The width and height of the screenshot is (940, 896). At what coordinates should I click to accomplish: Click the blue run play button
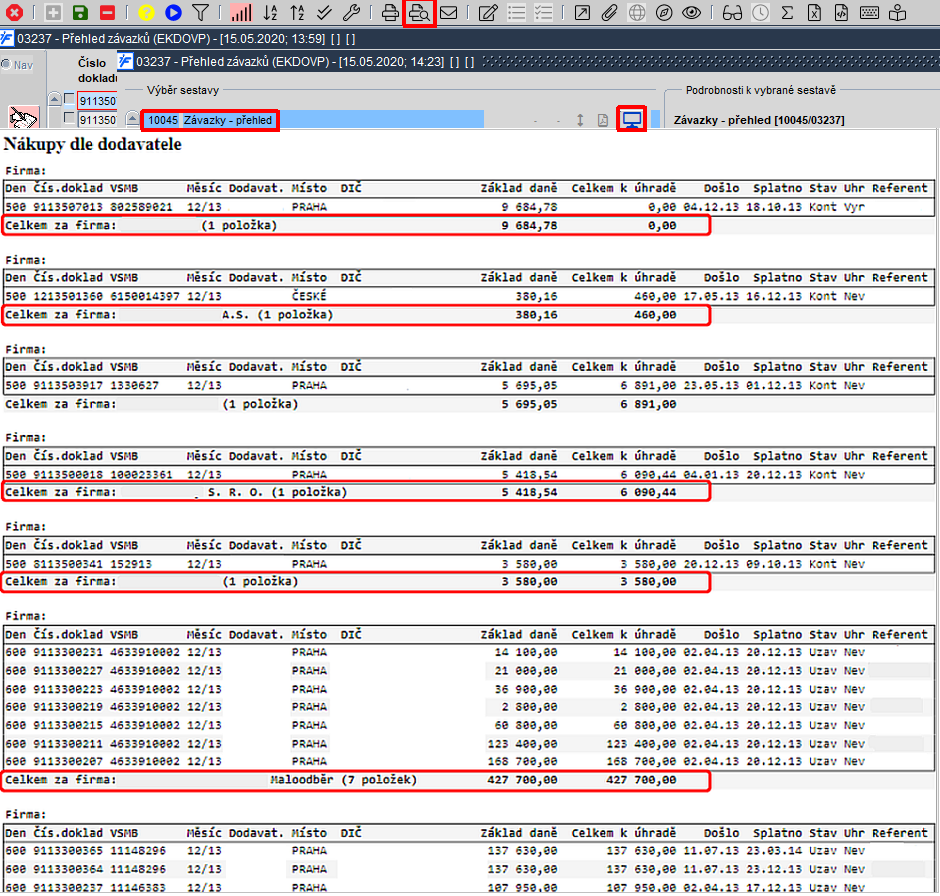[173, 13]
